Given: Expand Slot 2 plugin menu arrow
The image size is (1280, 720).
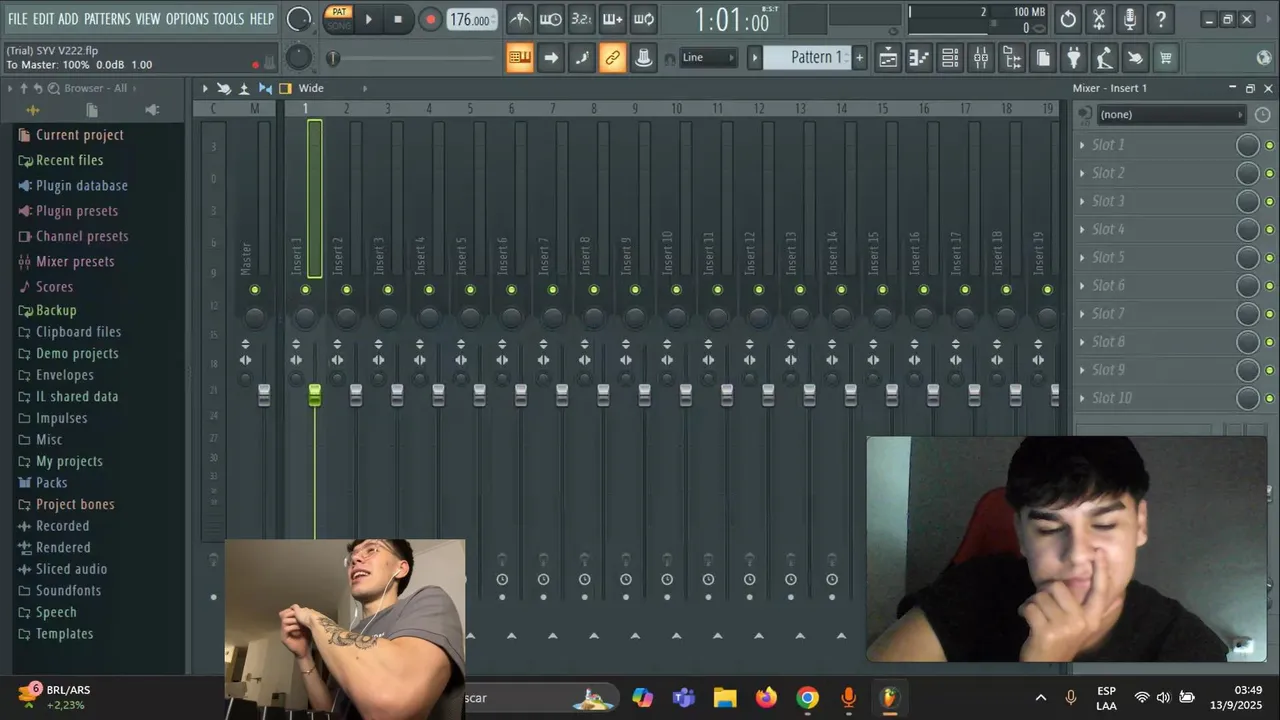Looking at the screenshot, I should [1081, 173].
